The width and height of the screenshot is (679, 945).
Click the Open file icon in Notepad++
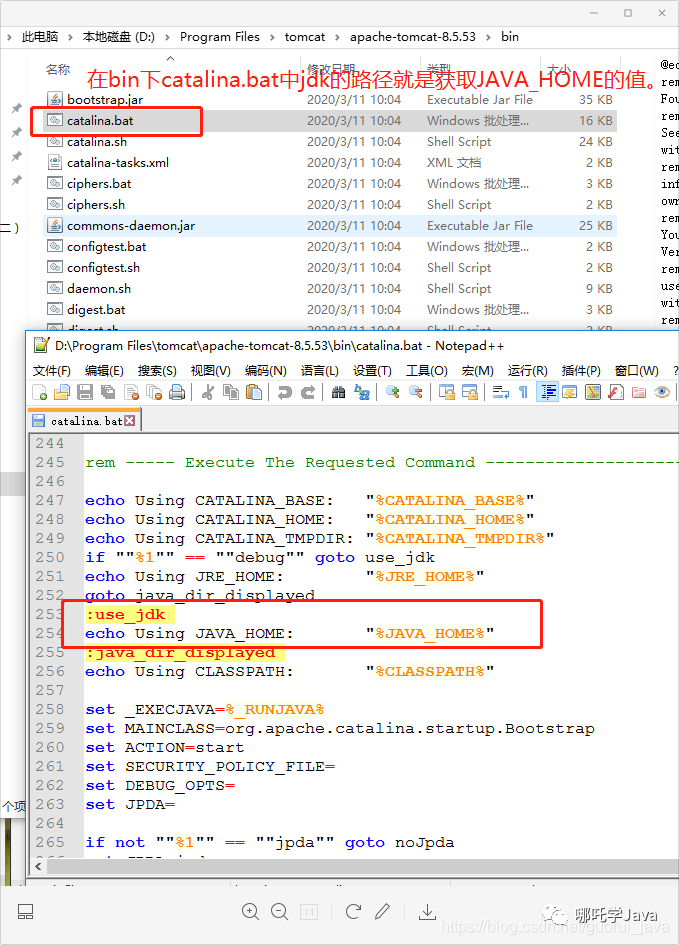pyautogui.click(x=62, y=392)
